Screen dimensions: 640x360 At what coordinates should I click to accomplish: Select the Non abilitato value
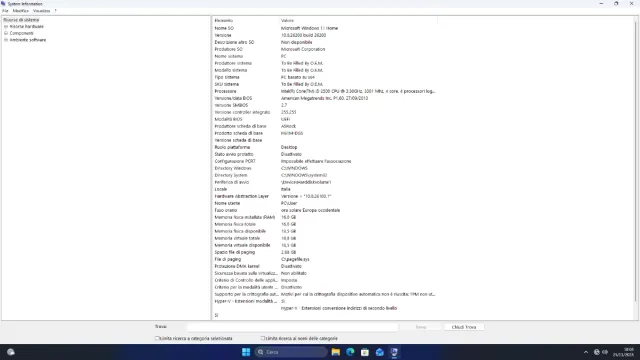click(293, 273)
